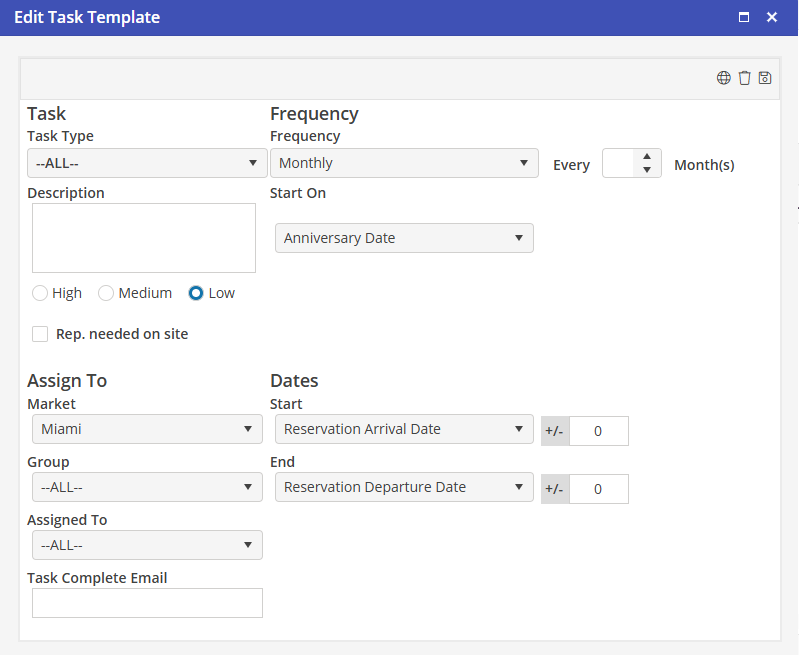799x655 pixels.
Task: Open the Start On Anniversary Date dropdown
Action: point(404,238)
